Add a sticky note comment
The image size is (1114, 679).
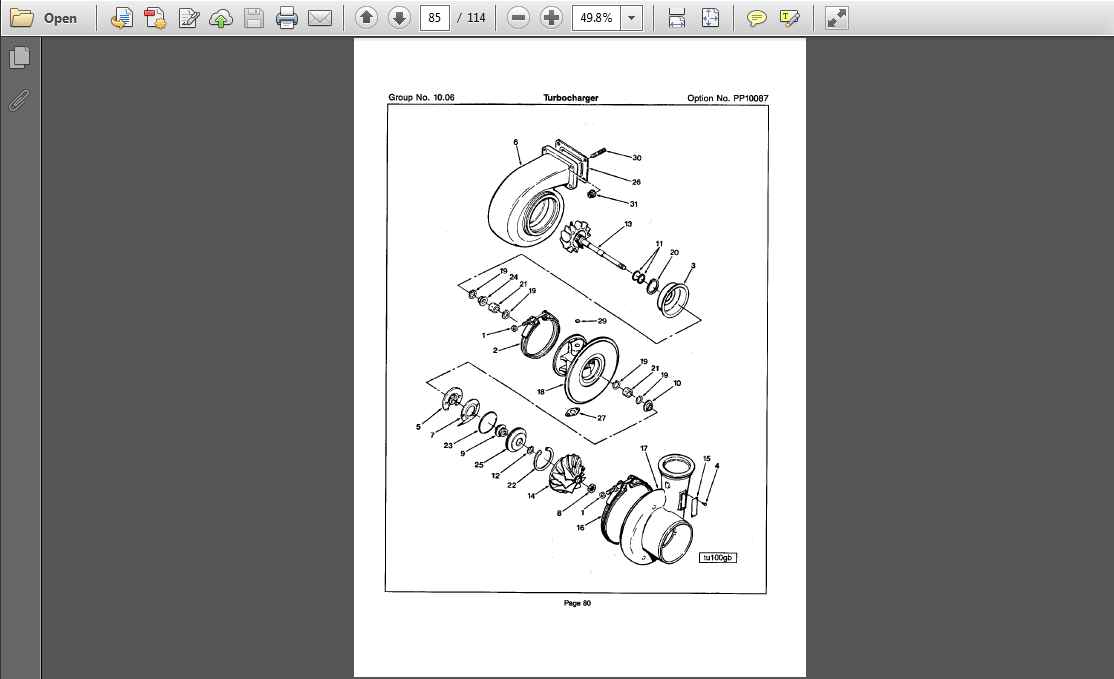coord(757,18)
